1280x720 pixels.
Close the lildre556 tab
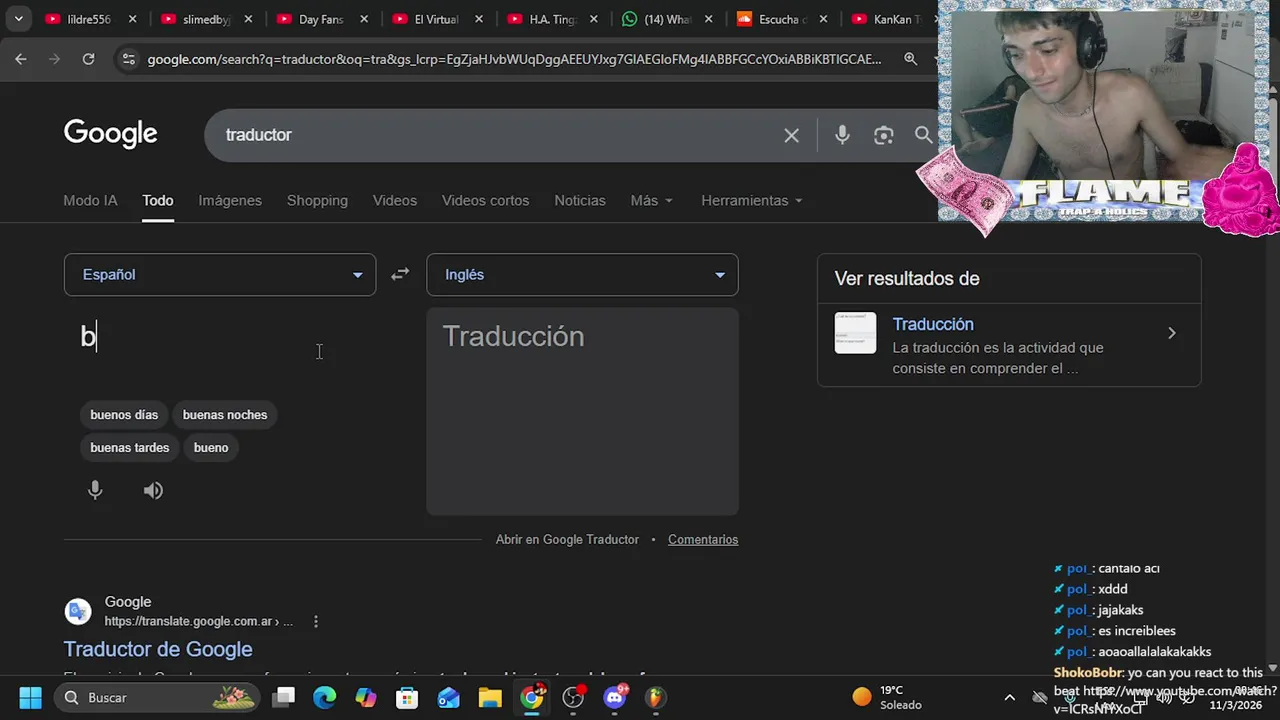[x=132, y=19]
